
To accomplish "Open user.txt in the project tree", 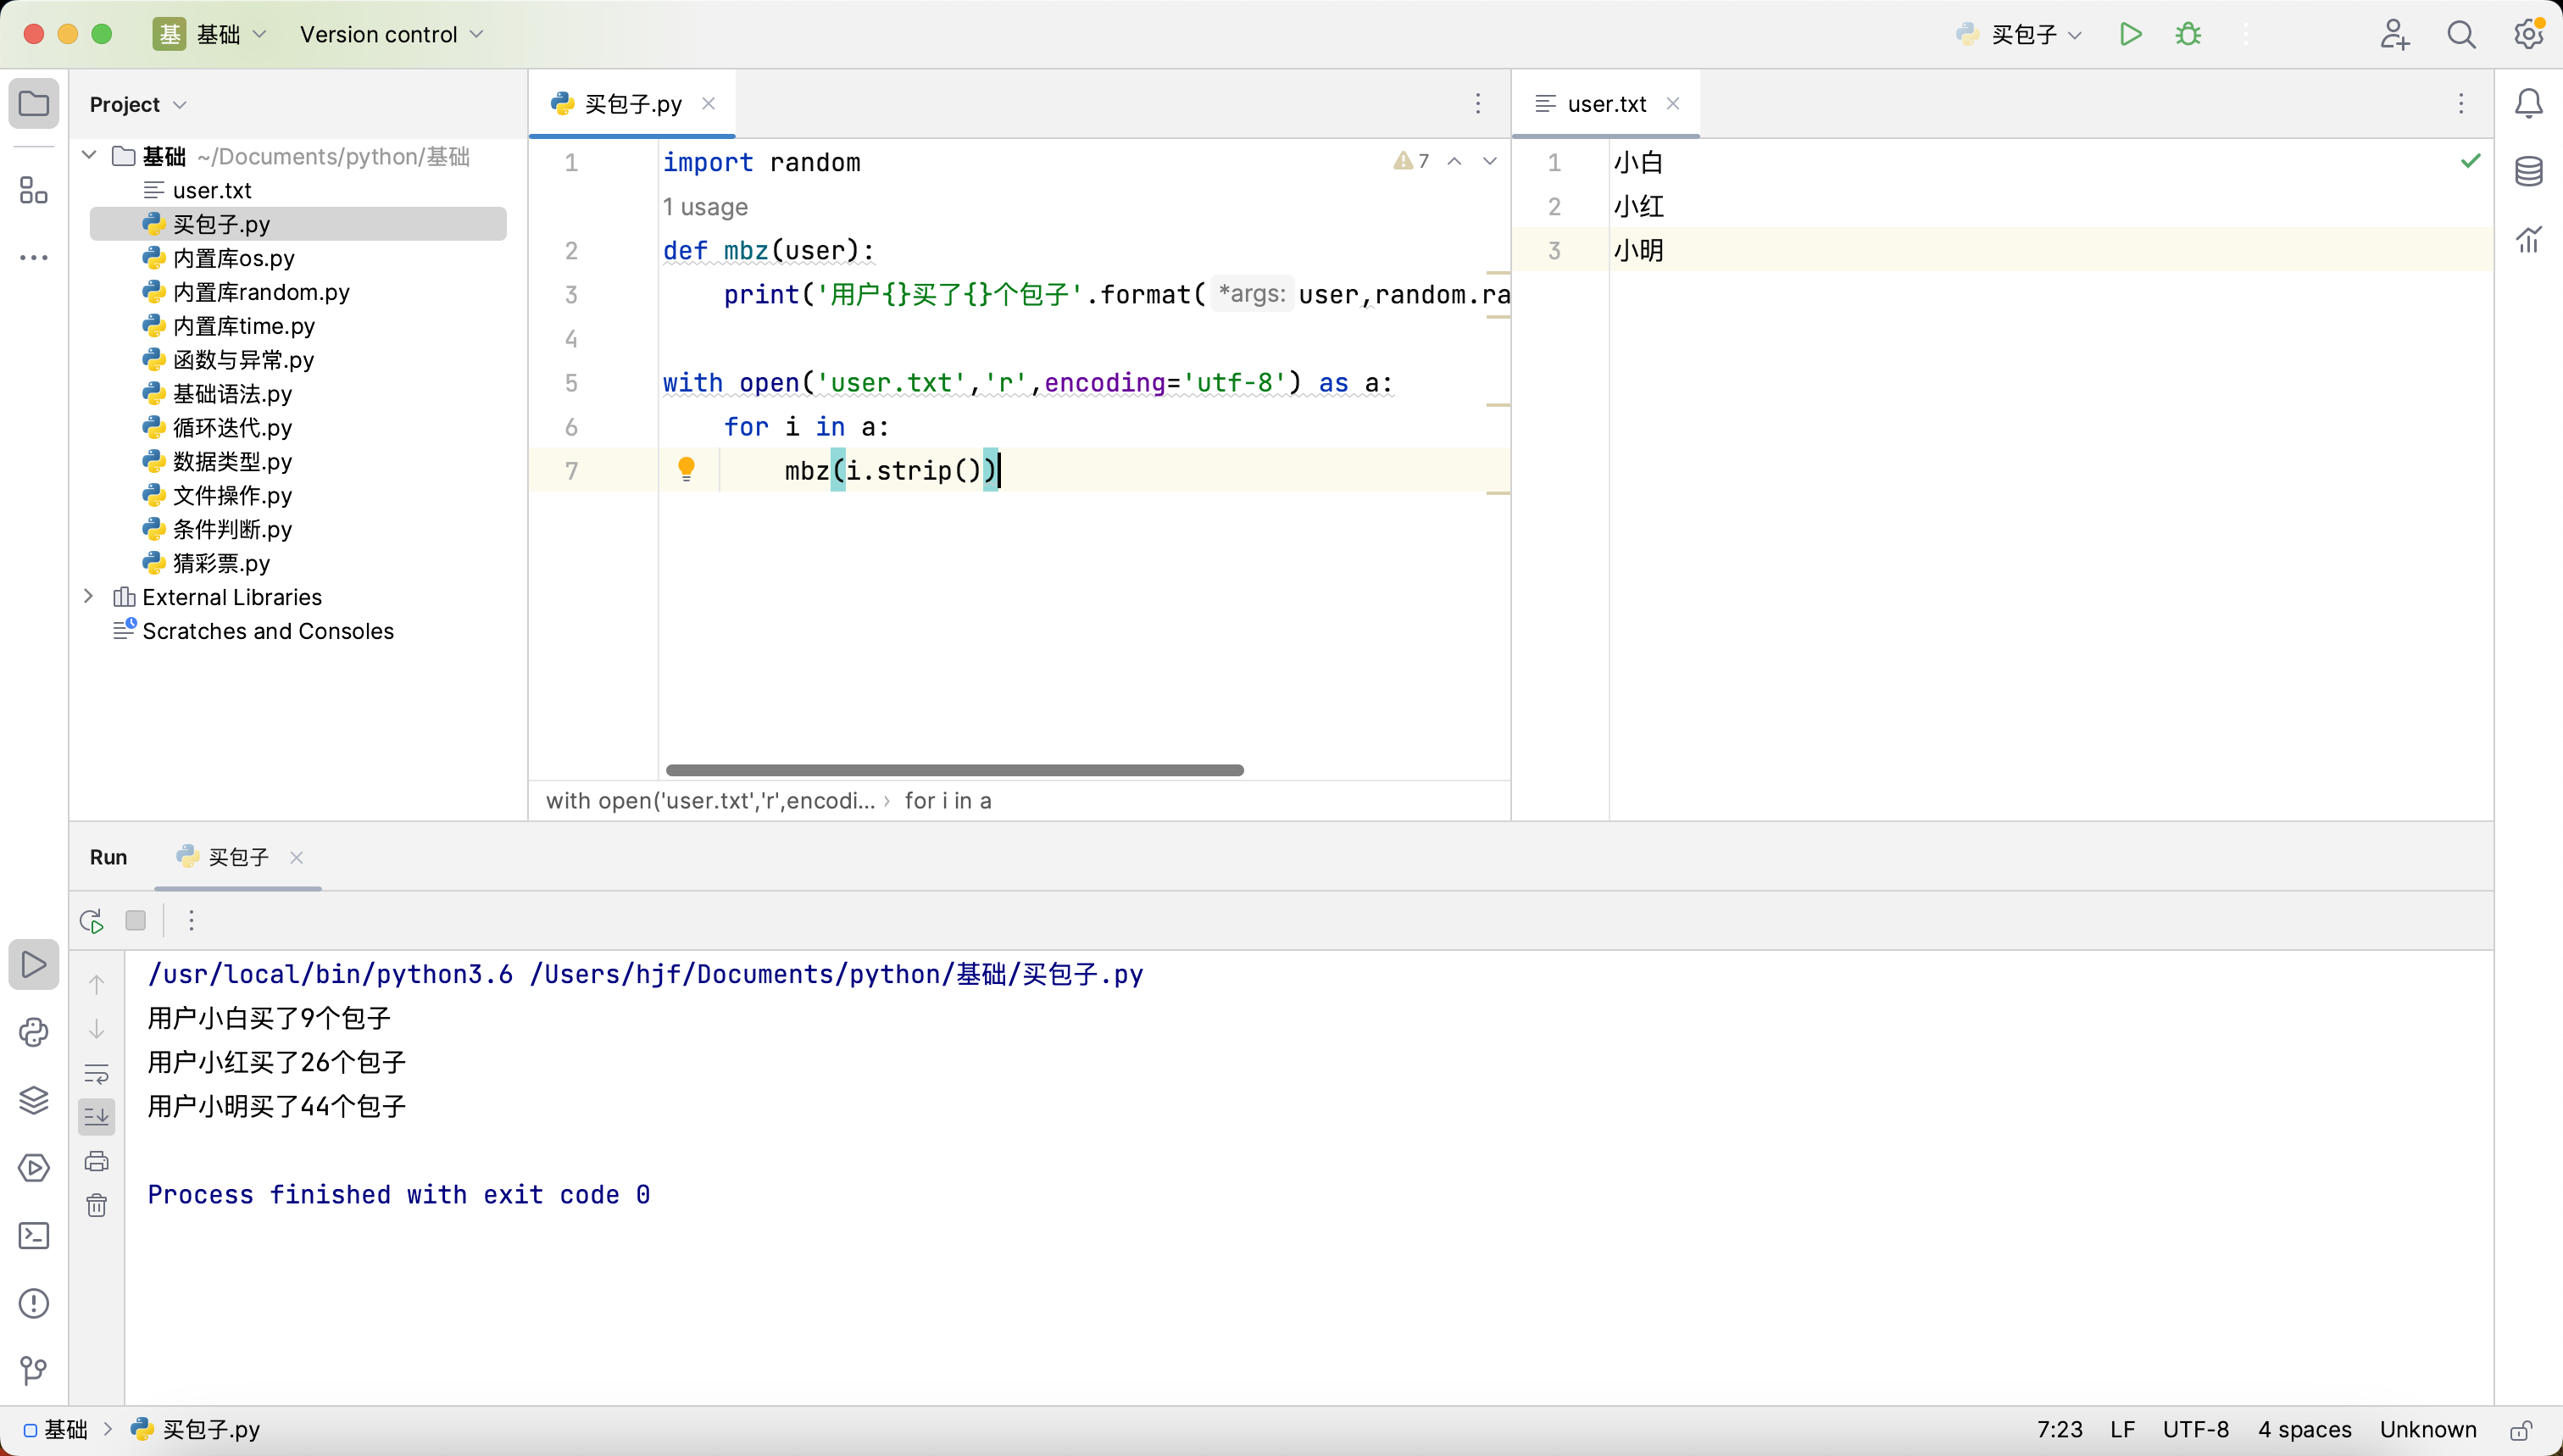I will pos(212,190).
